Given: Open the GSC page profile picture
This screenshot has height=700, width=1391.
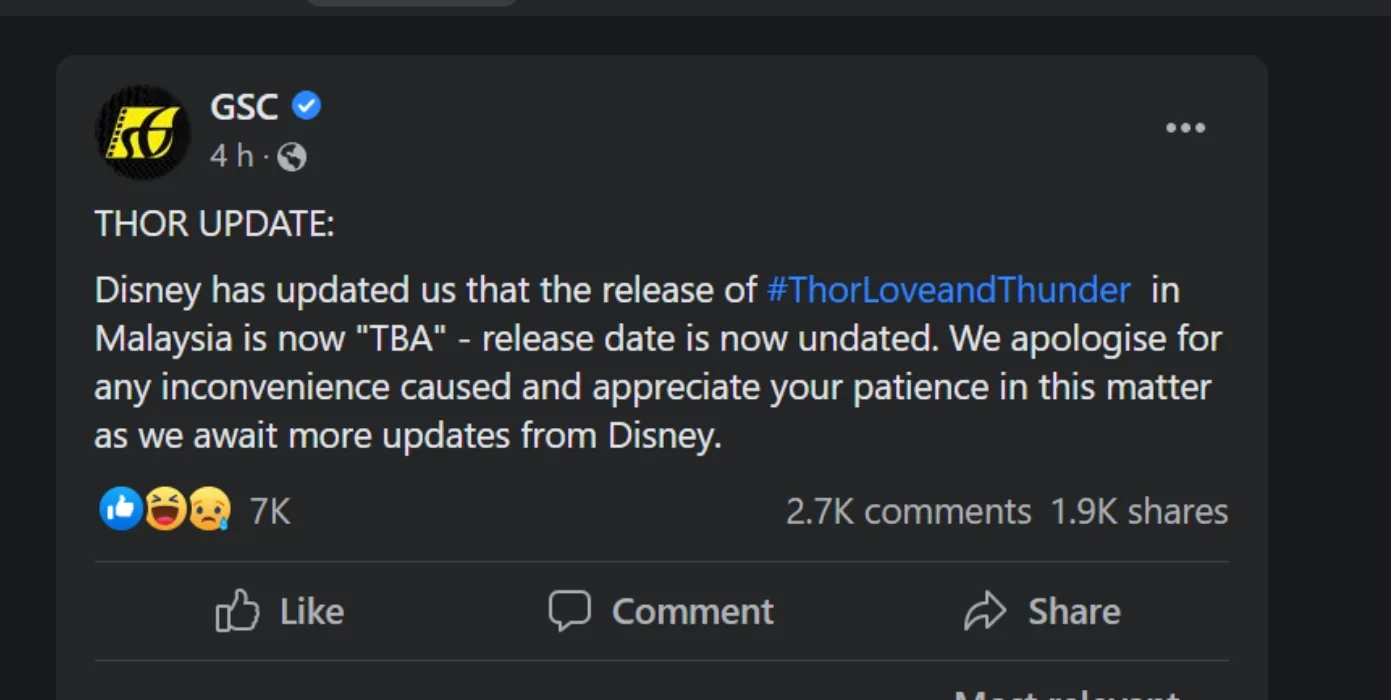Looking at the screenshot, I should coord(142,132).
